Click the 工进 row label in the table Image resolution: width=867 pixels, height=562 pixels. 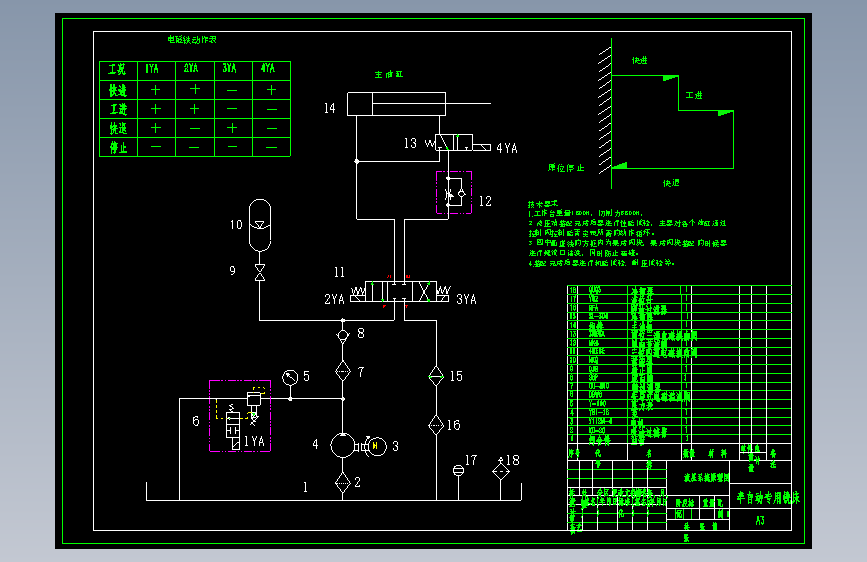118,109
